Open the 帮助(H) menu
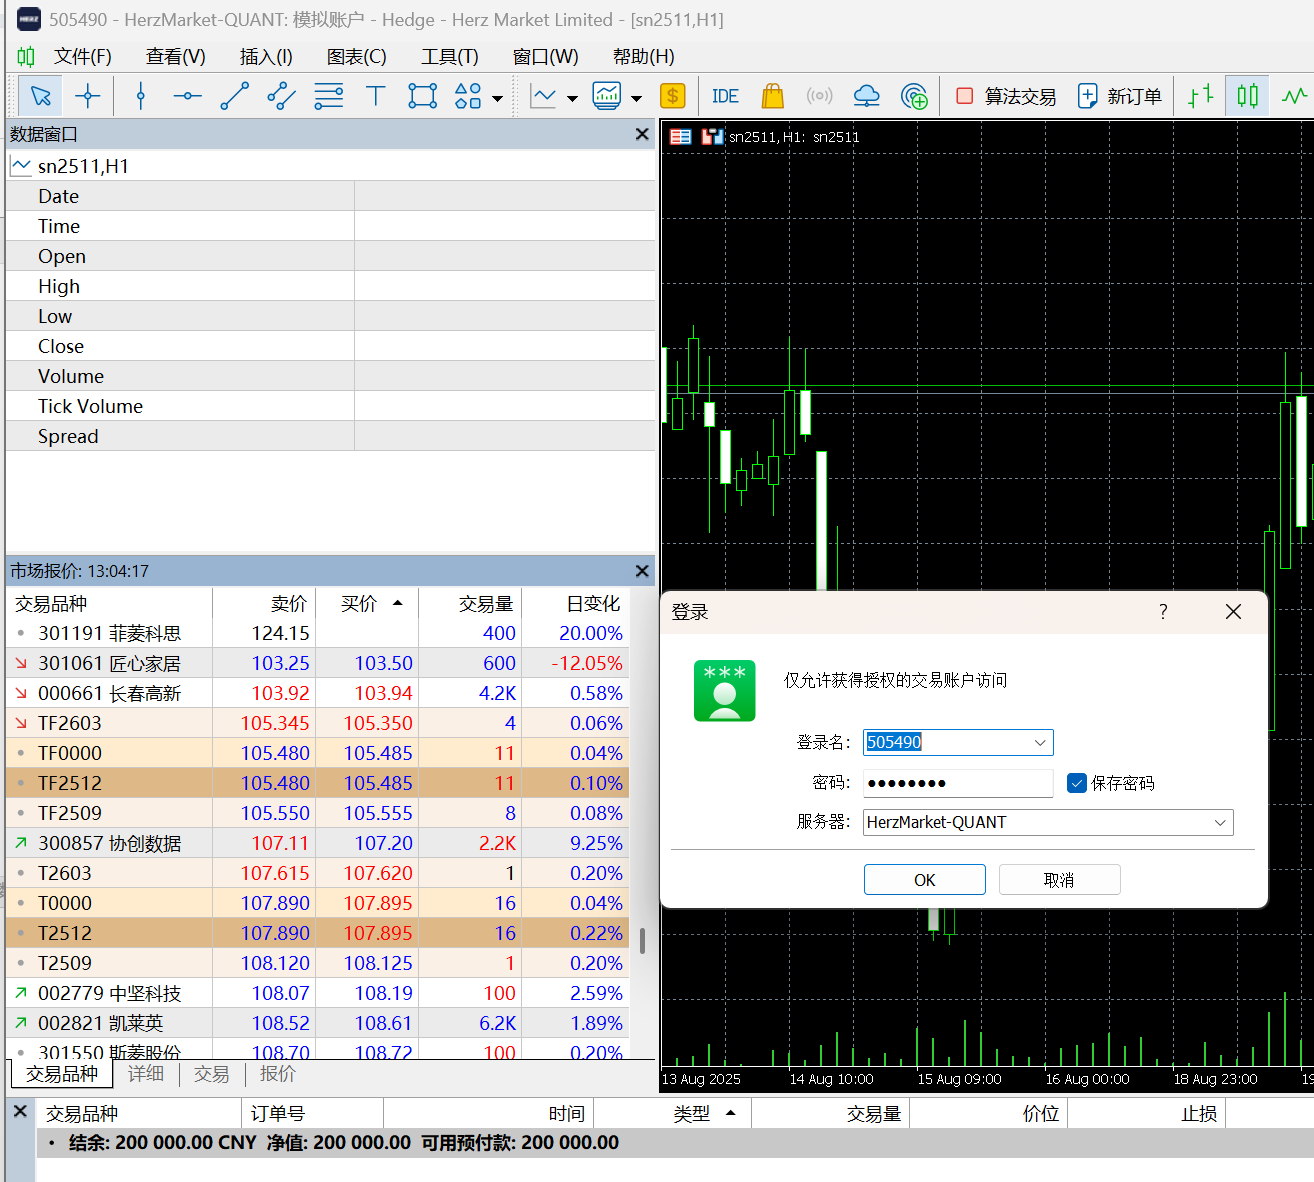 click(644, 56)
